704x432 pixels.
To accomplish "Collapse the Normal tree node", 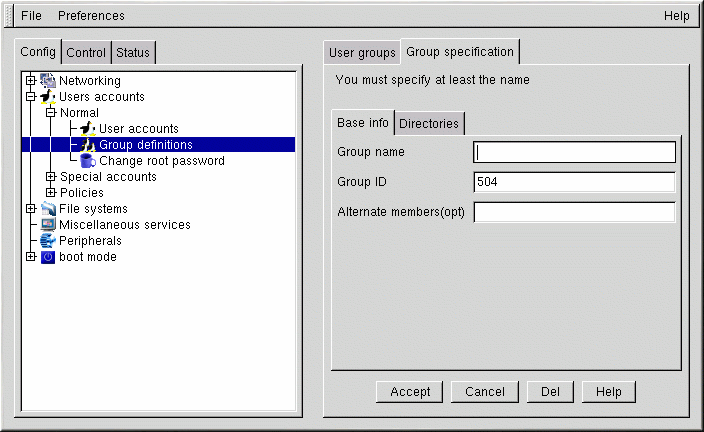I will pos(51,113).
